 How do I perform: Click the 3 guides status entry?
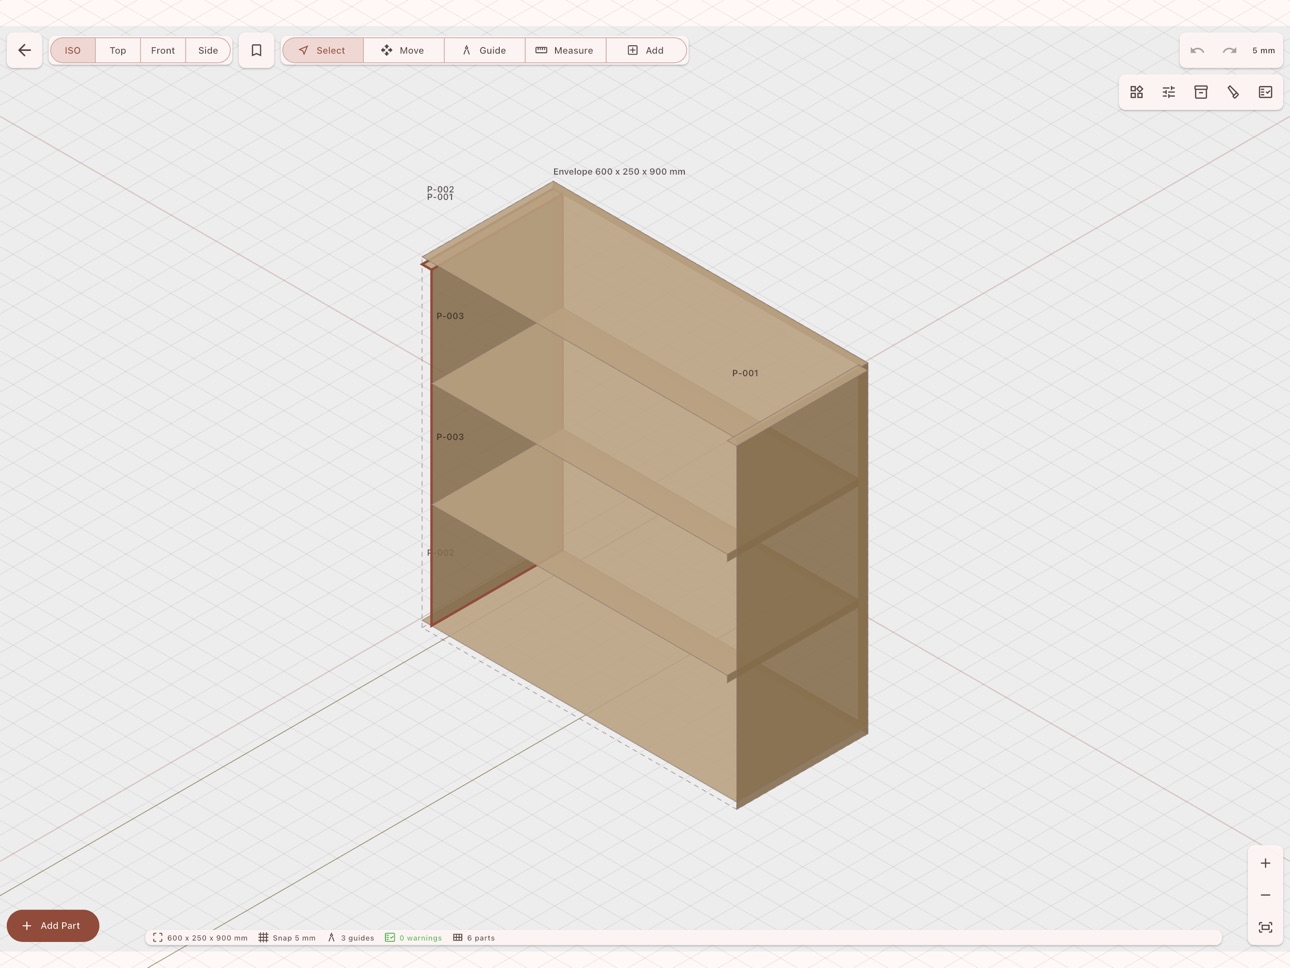click(351, 938)
